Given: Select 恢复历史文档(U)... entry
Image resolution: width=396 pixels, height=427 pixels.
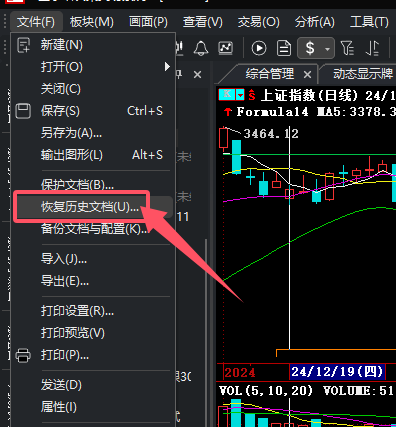Looking at the screenshot, I should pos(93,207).
